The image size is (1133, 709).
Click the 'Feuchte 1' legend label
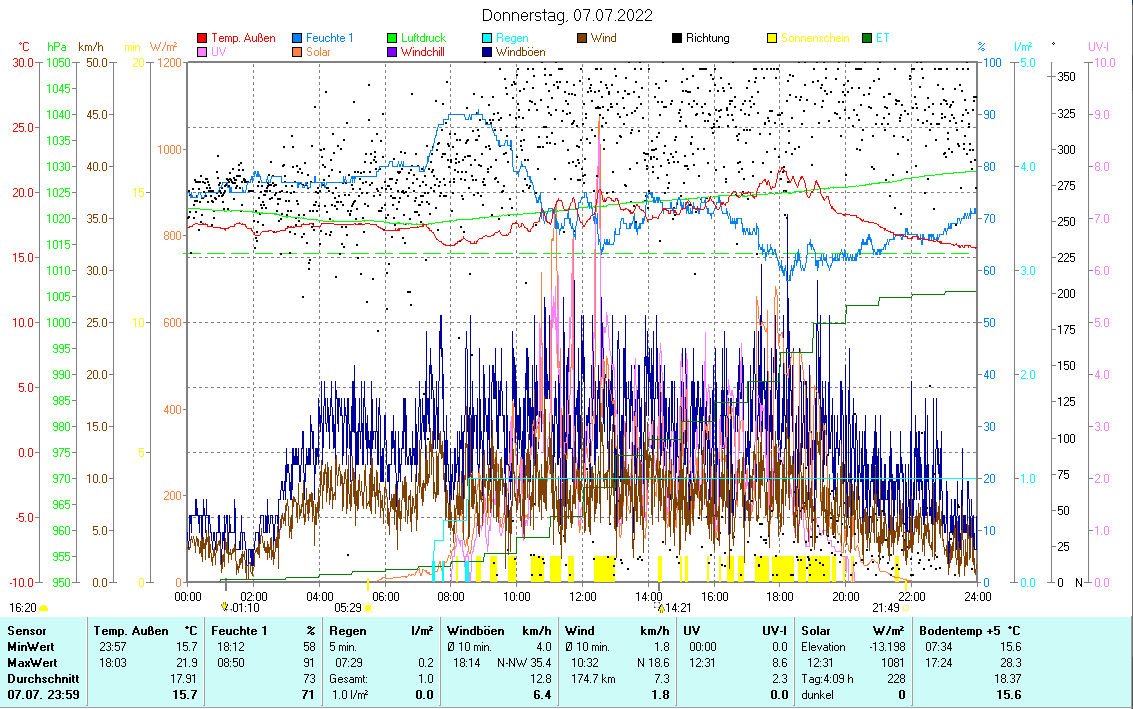pyautogui.click(x=329, y=38)
